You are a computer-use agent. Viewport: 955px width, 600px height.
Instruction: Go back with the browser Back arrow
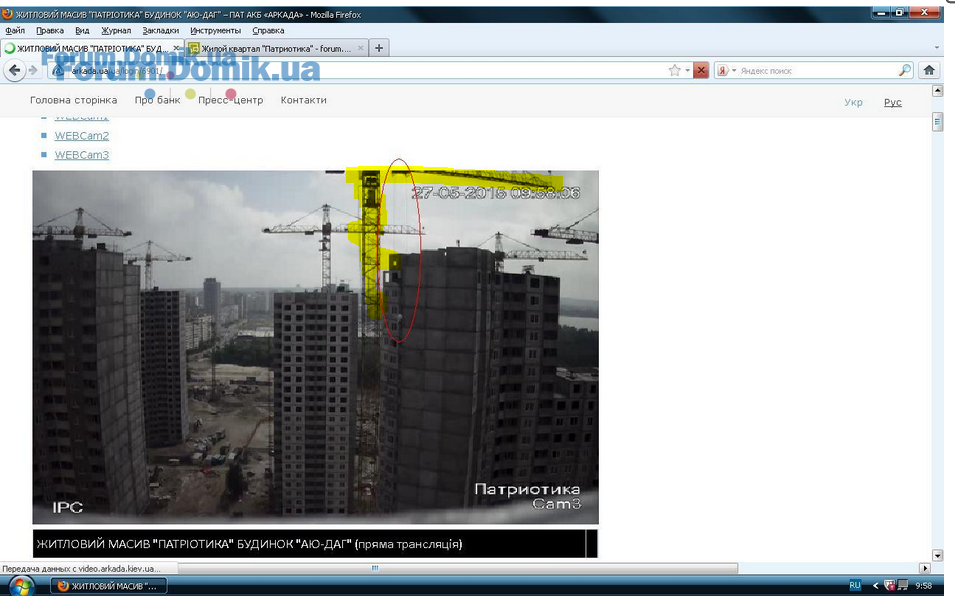pos(15,71)
